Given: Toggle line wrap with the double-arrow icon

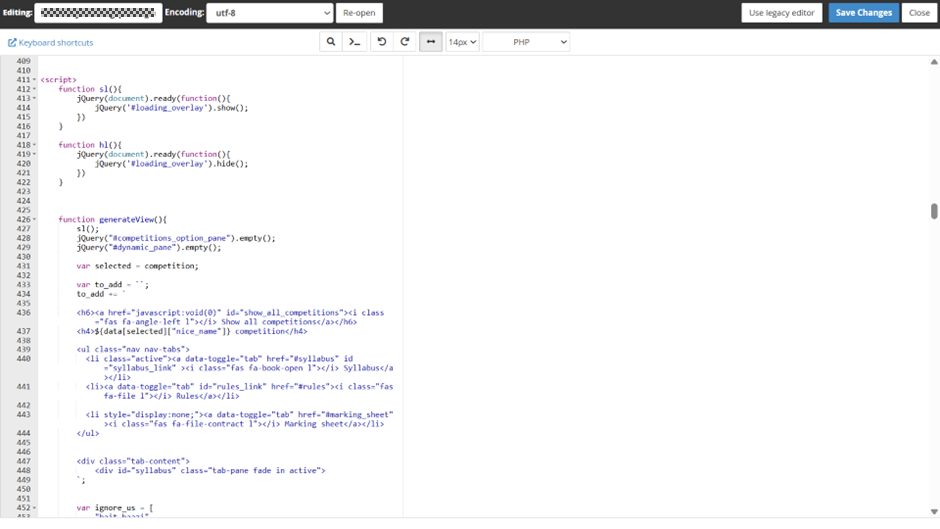Looking at the screenshot, I should pos(431,42).
